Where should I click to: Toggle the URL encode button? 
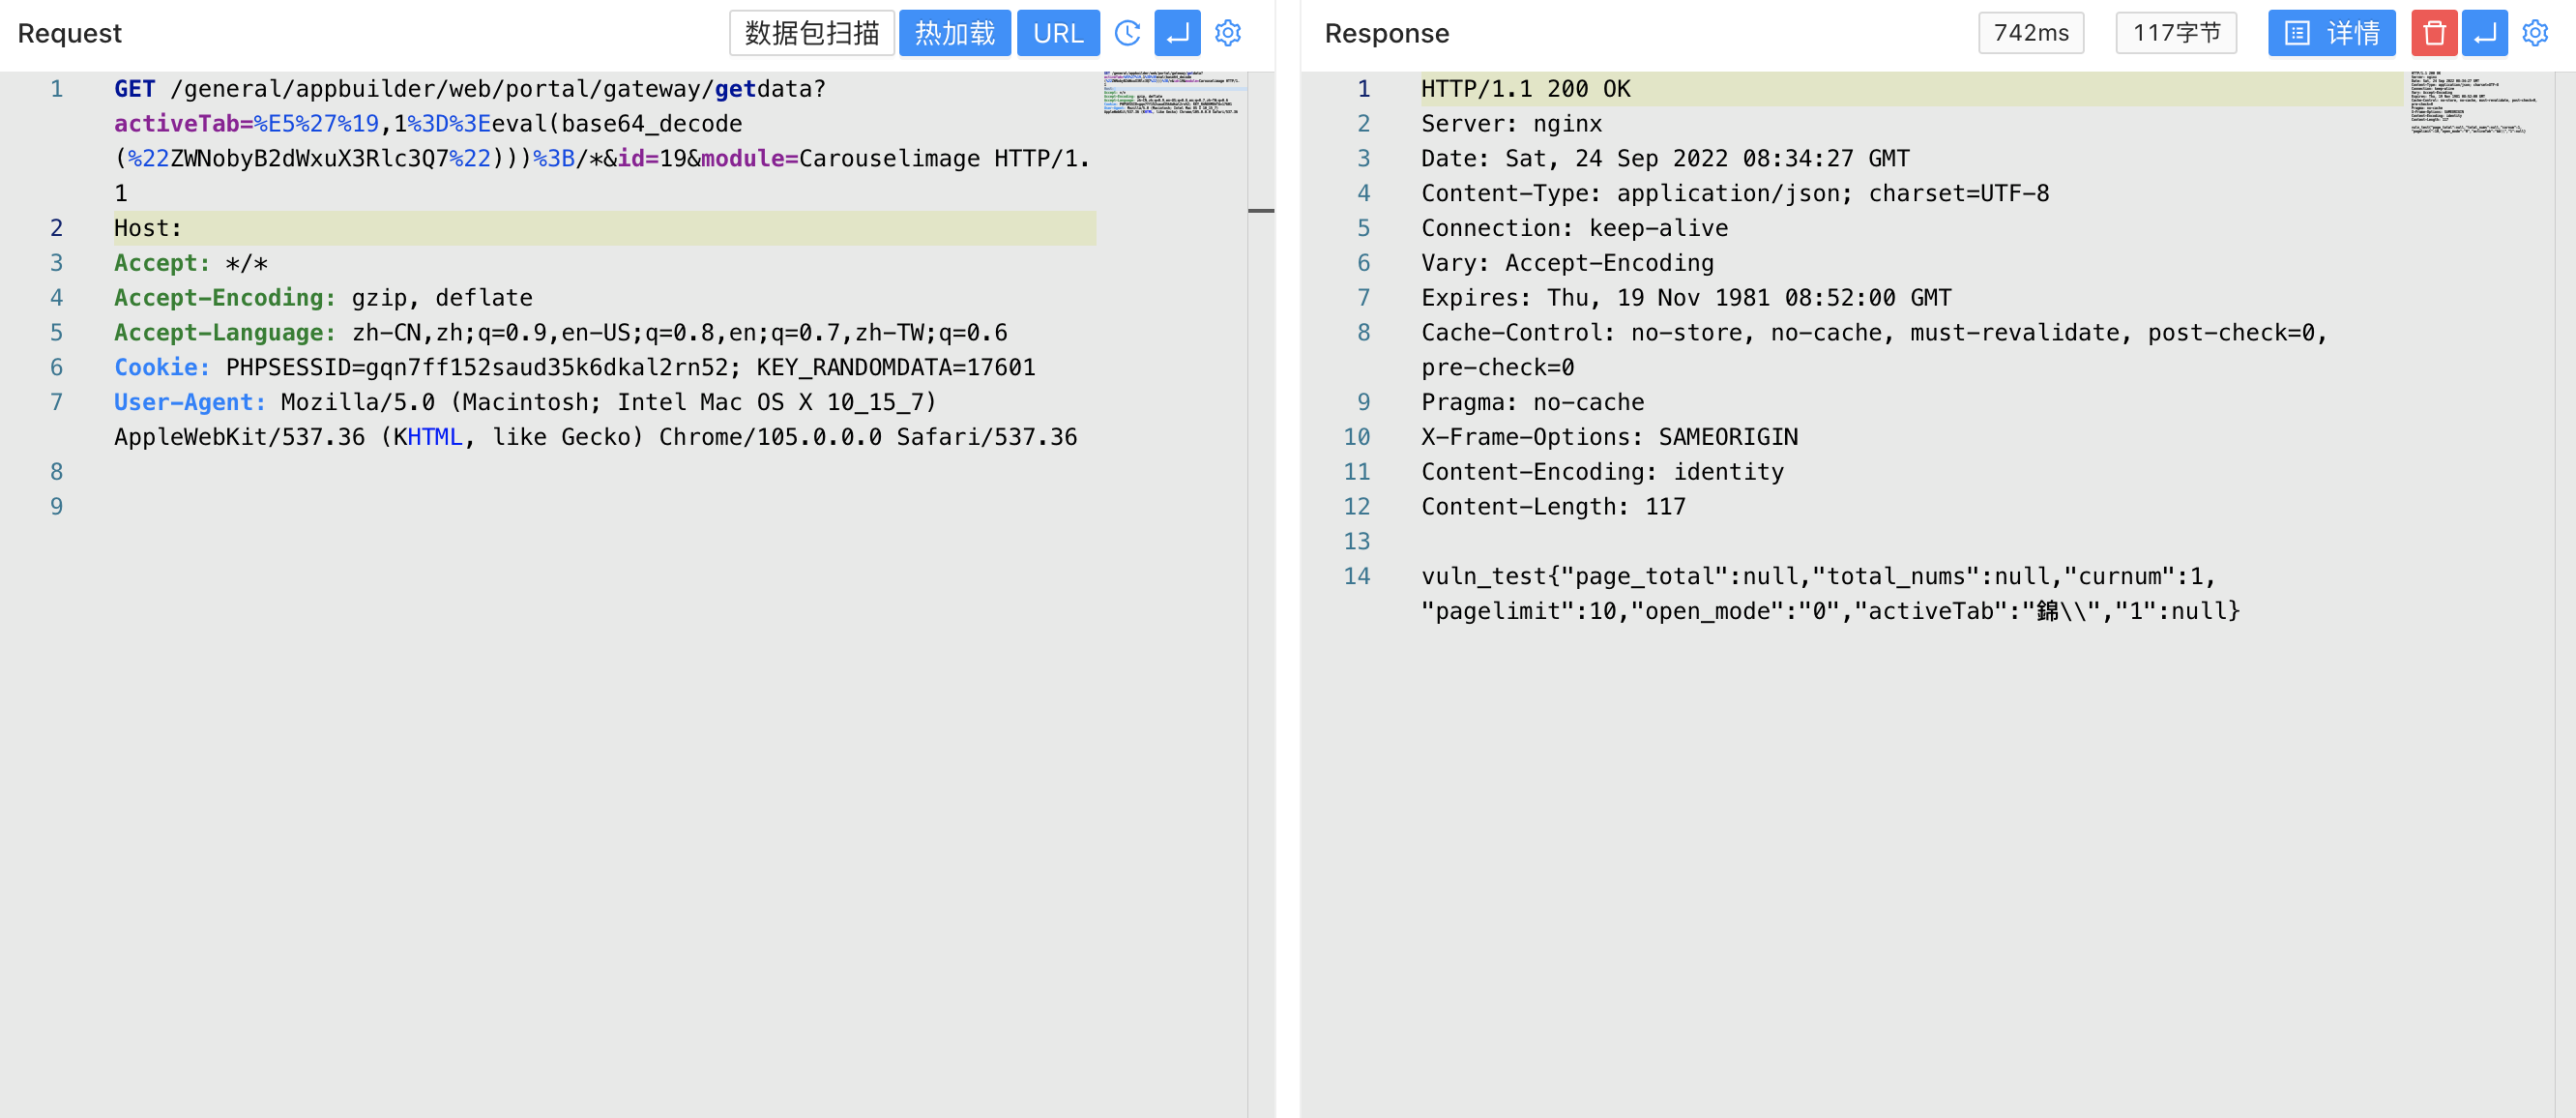[1058, 33]
